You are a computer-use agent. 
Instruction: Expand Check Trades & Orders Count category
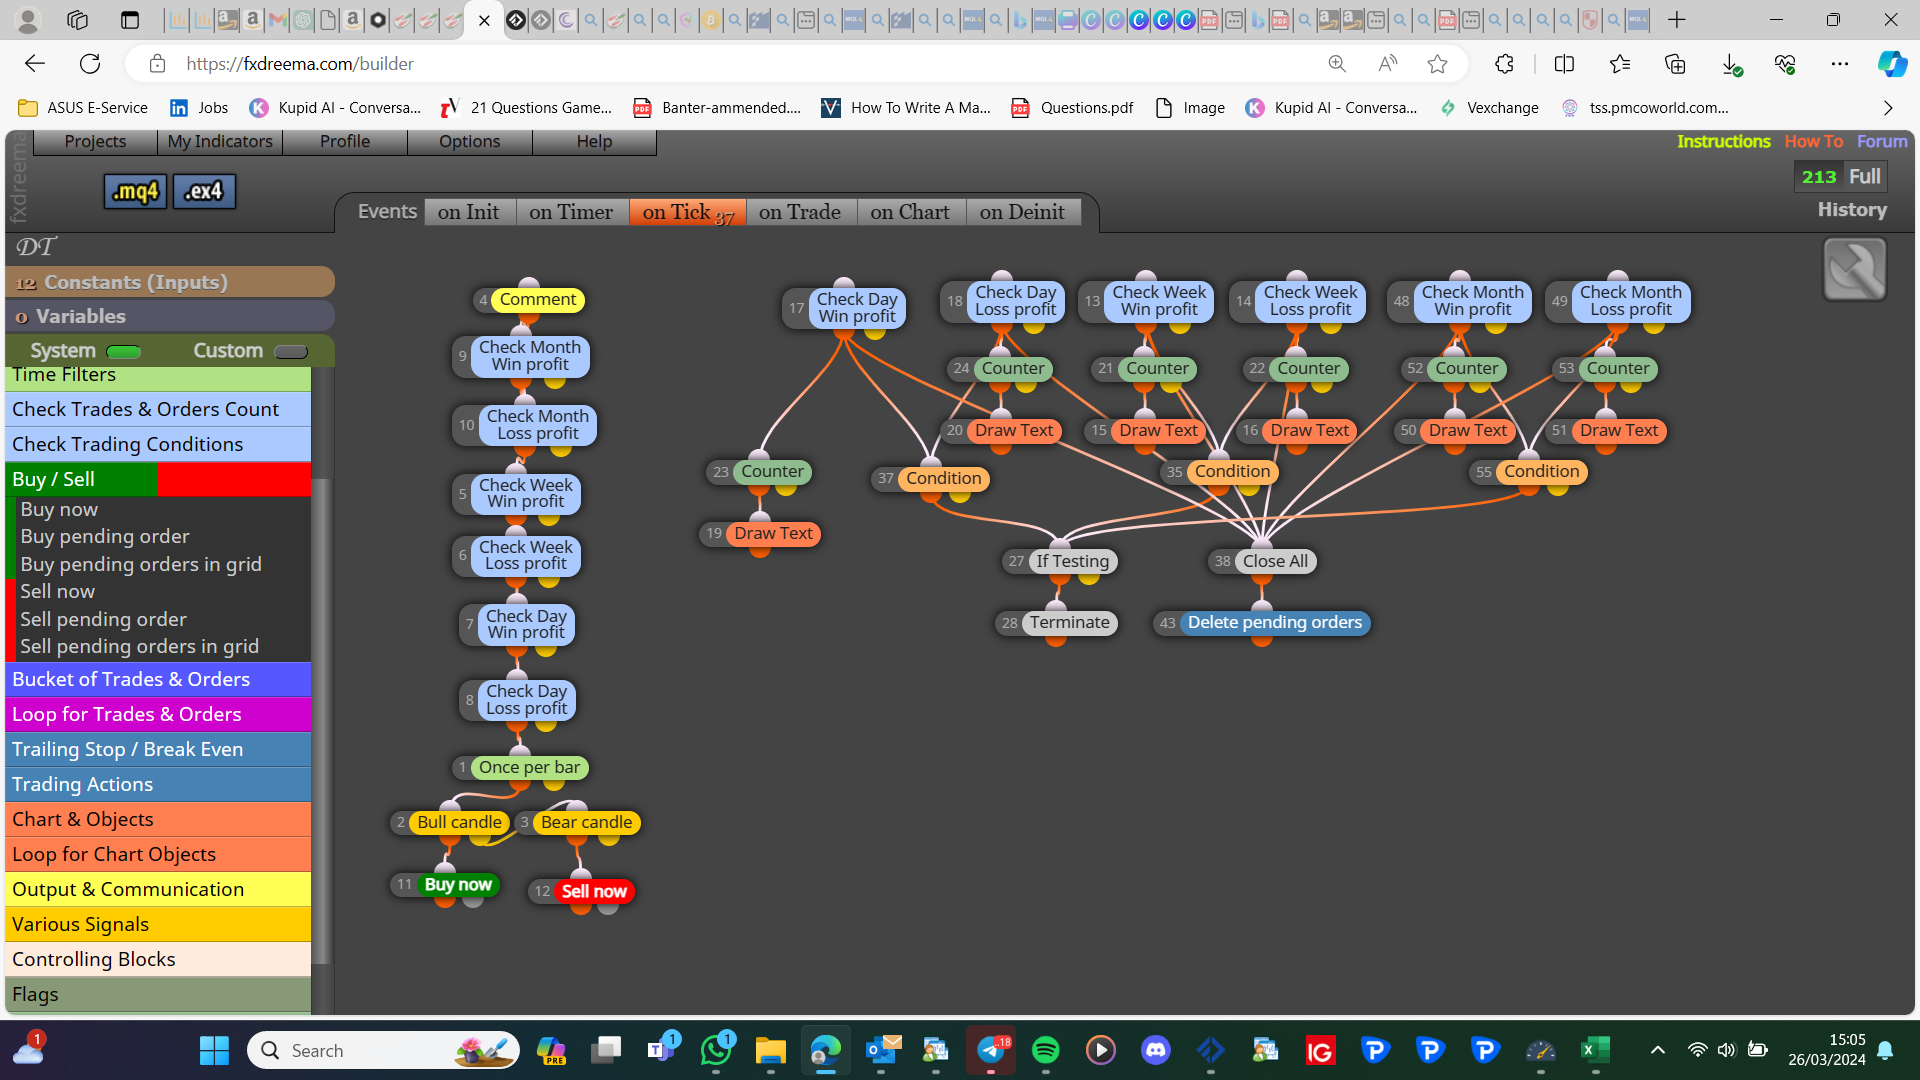(x=158, y=409)
